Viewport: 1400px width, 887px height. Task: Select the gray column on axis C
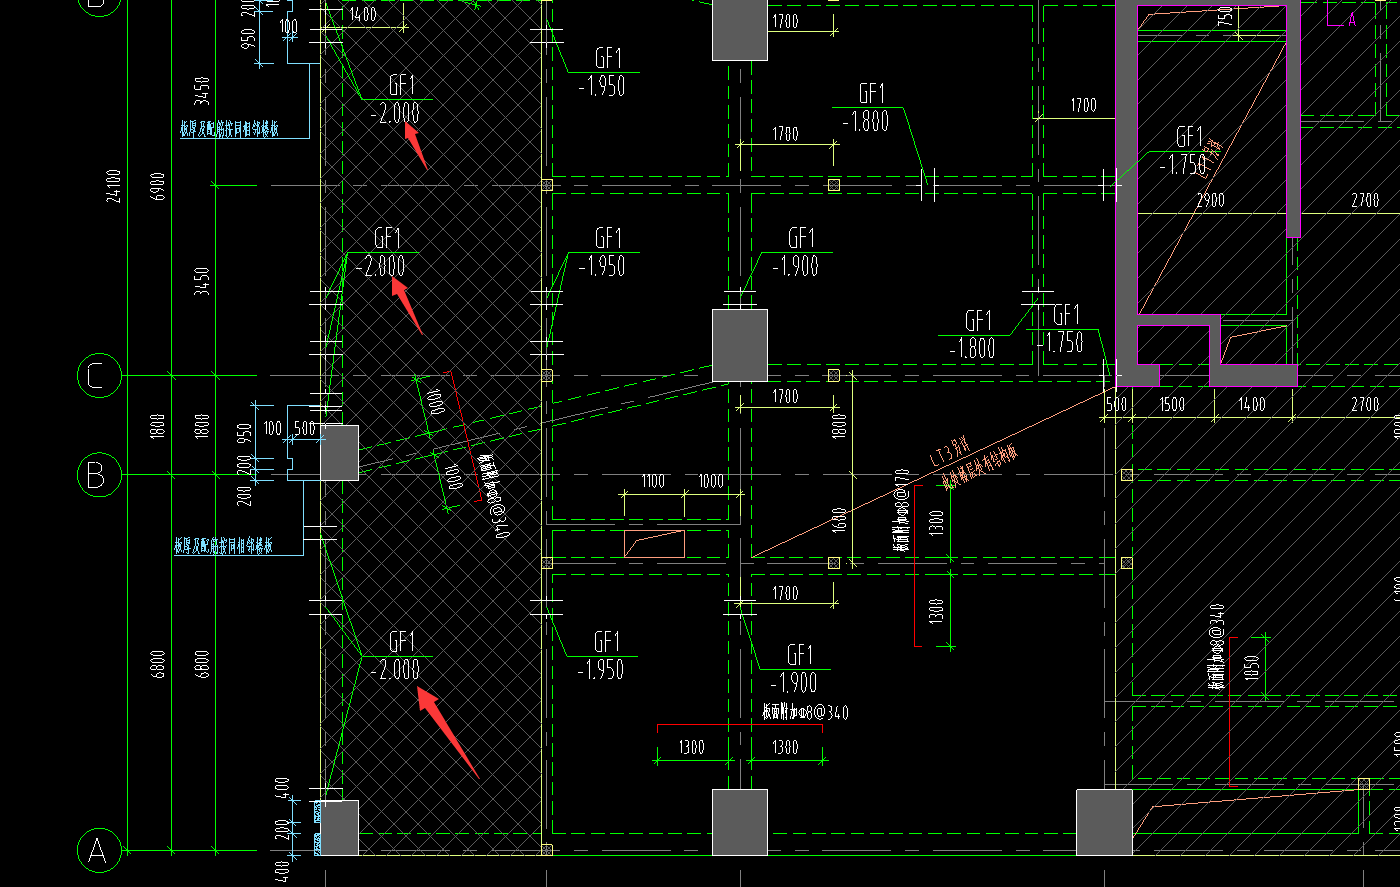click(x=740, y=345)
